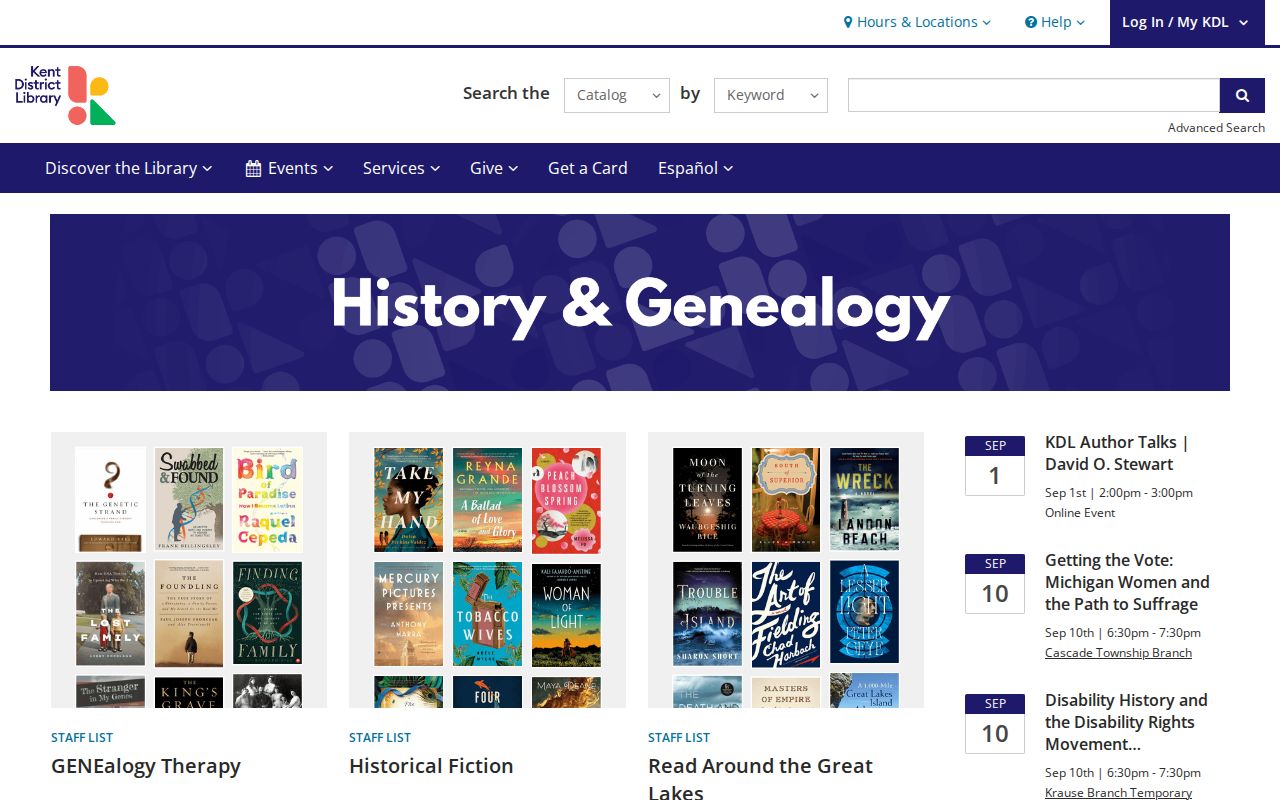This screenshot has height=800, width=1280.
Task: Open Getting the Vote suffrage event
Action: click(x=1127, y=582)
